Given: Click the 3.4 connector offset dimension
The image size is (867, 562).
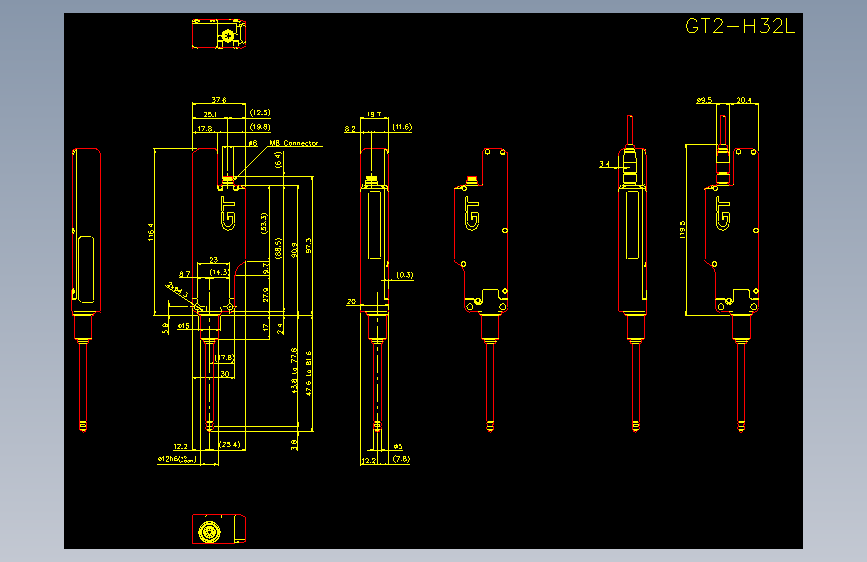Looking at the screenshot, I should pyautogui.click(x=604, y=164).
